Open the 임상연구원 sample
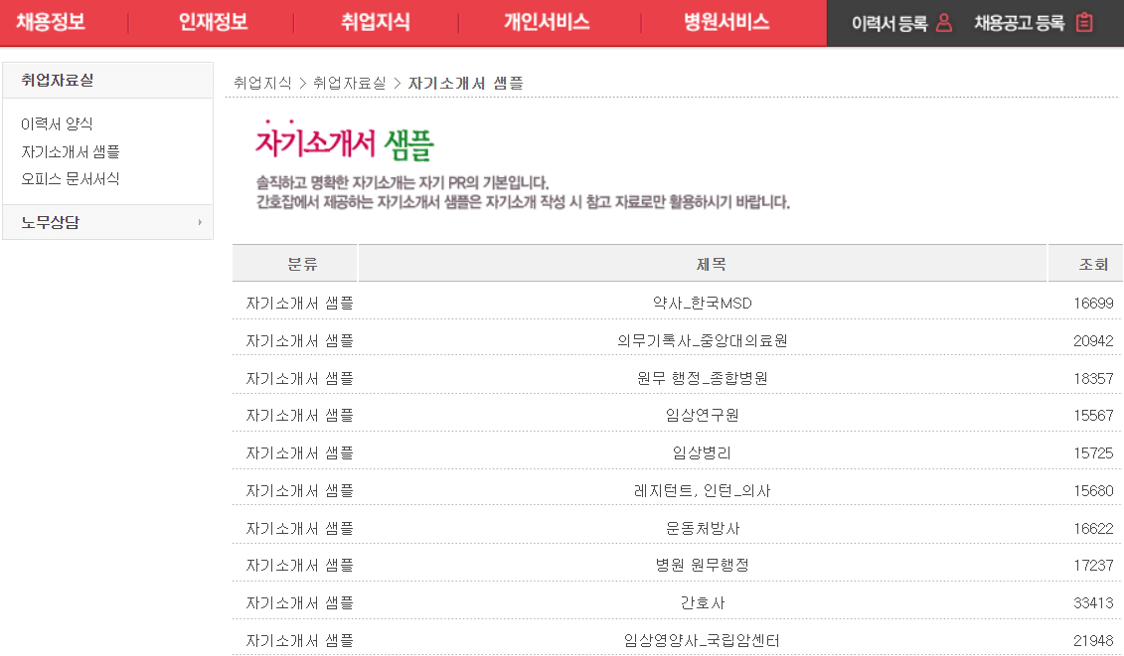The height and width of the screenshot is (656, 1124). tap(702, 415)
